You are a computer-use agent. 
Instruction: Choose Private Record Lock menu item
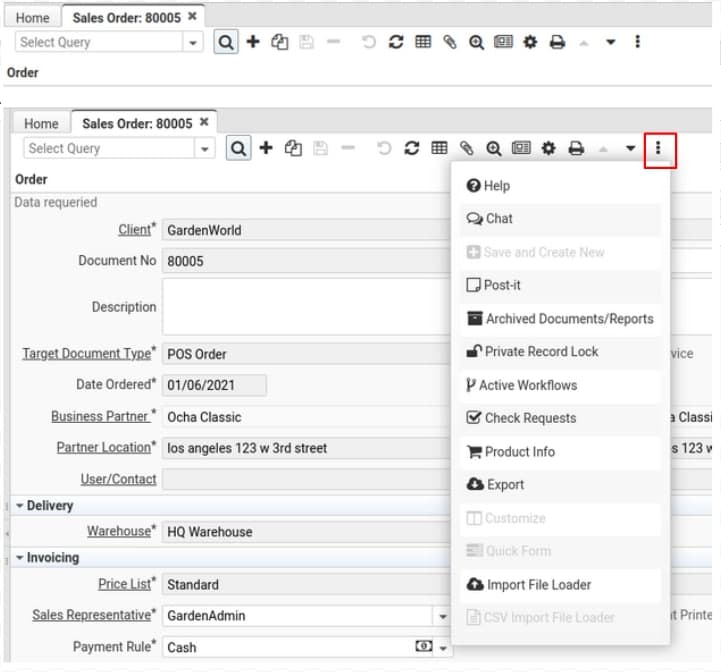pos(541,352)
